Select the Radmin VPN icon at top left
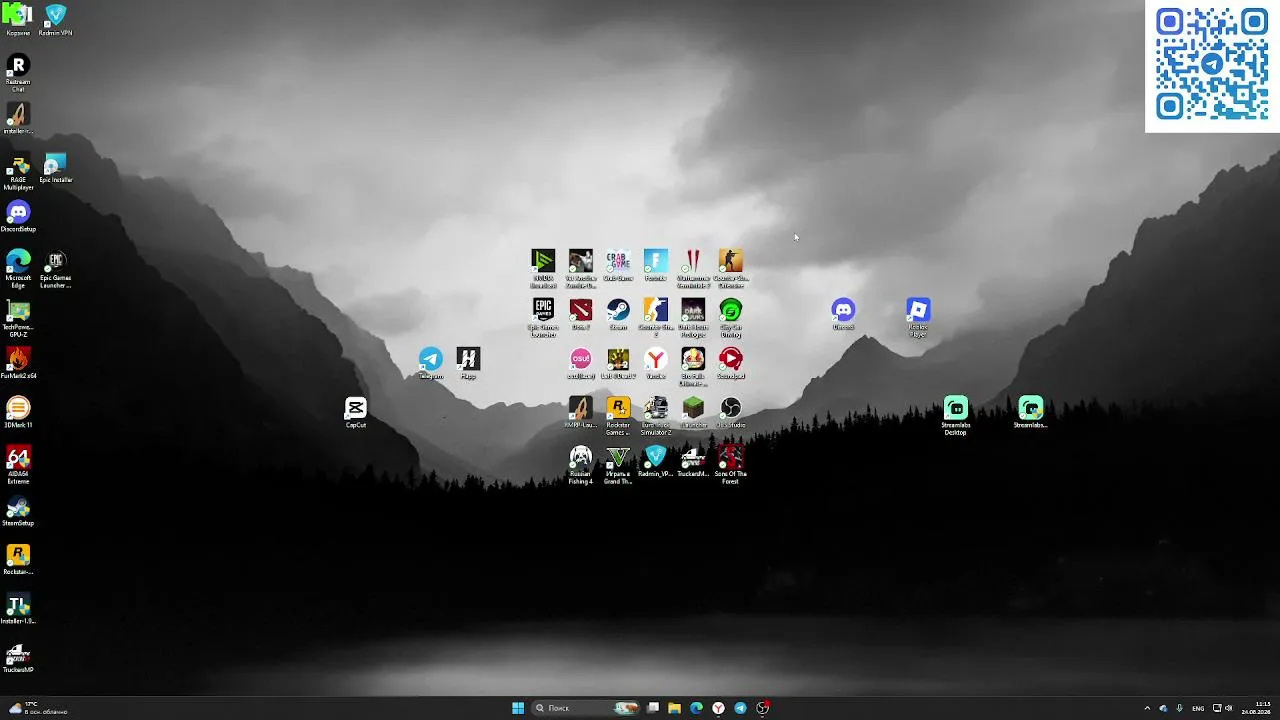The width and height of the screenshot is (1280, 720). pos(55,20)
